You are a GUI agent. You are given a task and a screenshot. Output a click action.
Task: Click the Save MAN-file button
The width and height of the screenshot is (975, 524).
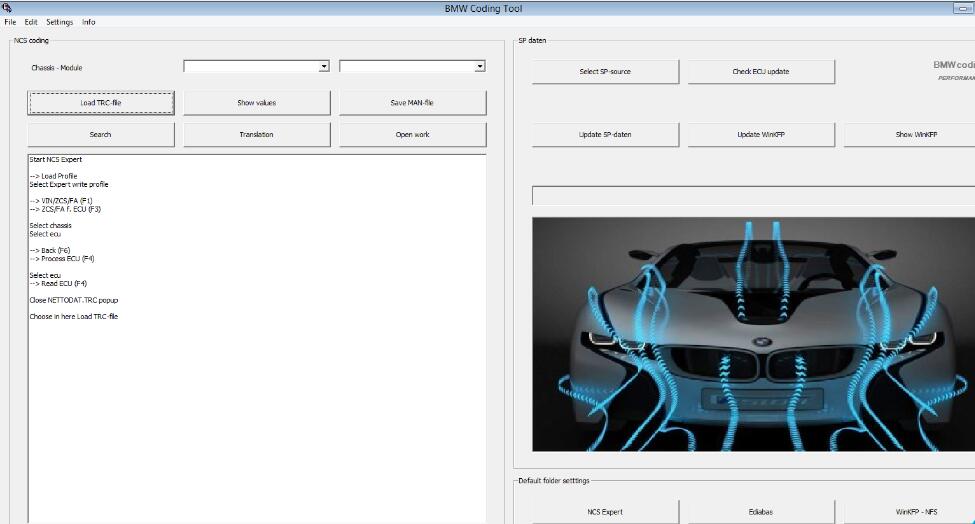pyautogui.click(x=412, y=103)
